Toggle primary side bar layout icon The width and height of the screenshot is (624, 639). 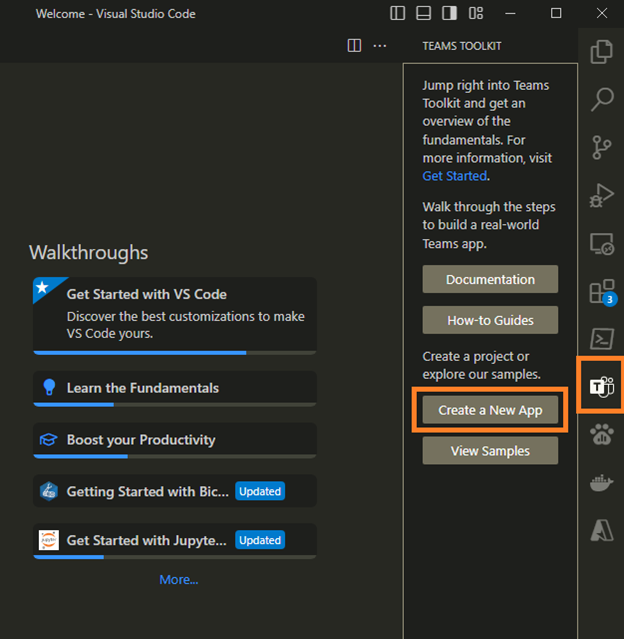pyautogui.click(x=397, y=13)
